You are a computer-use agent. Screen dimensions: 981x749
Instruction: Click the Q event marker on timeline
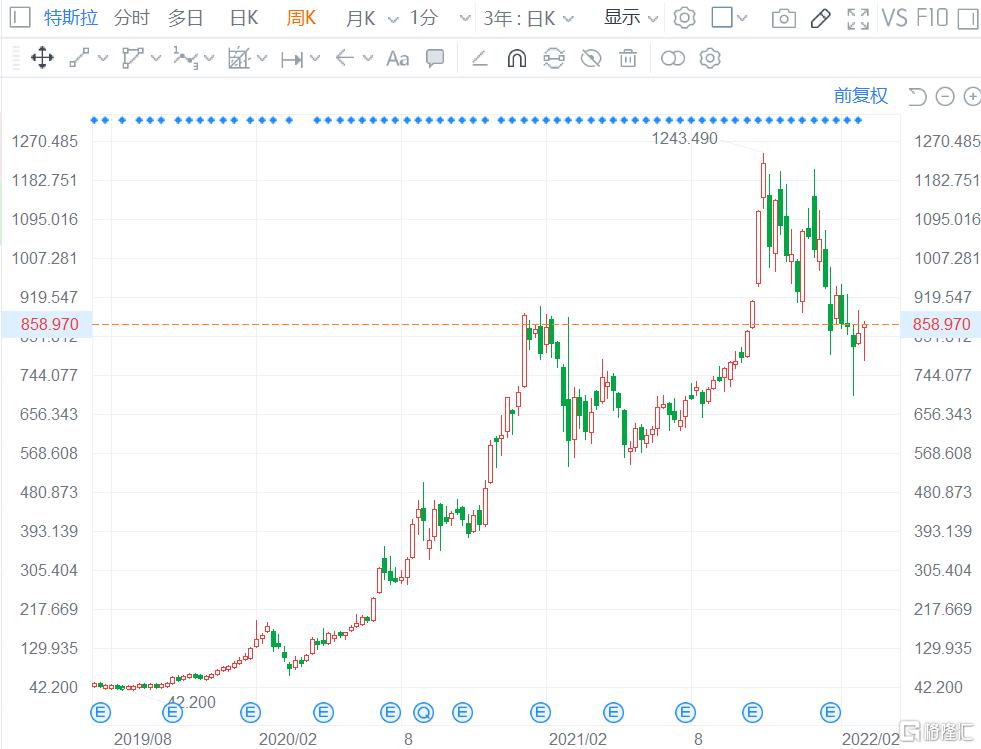425,712
